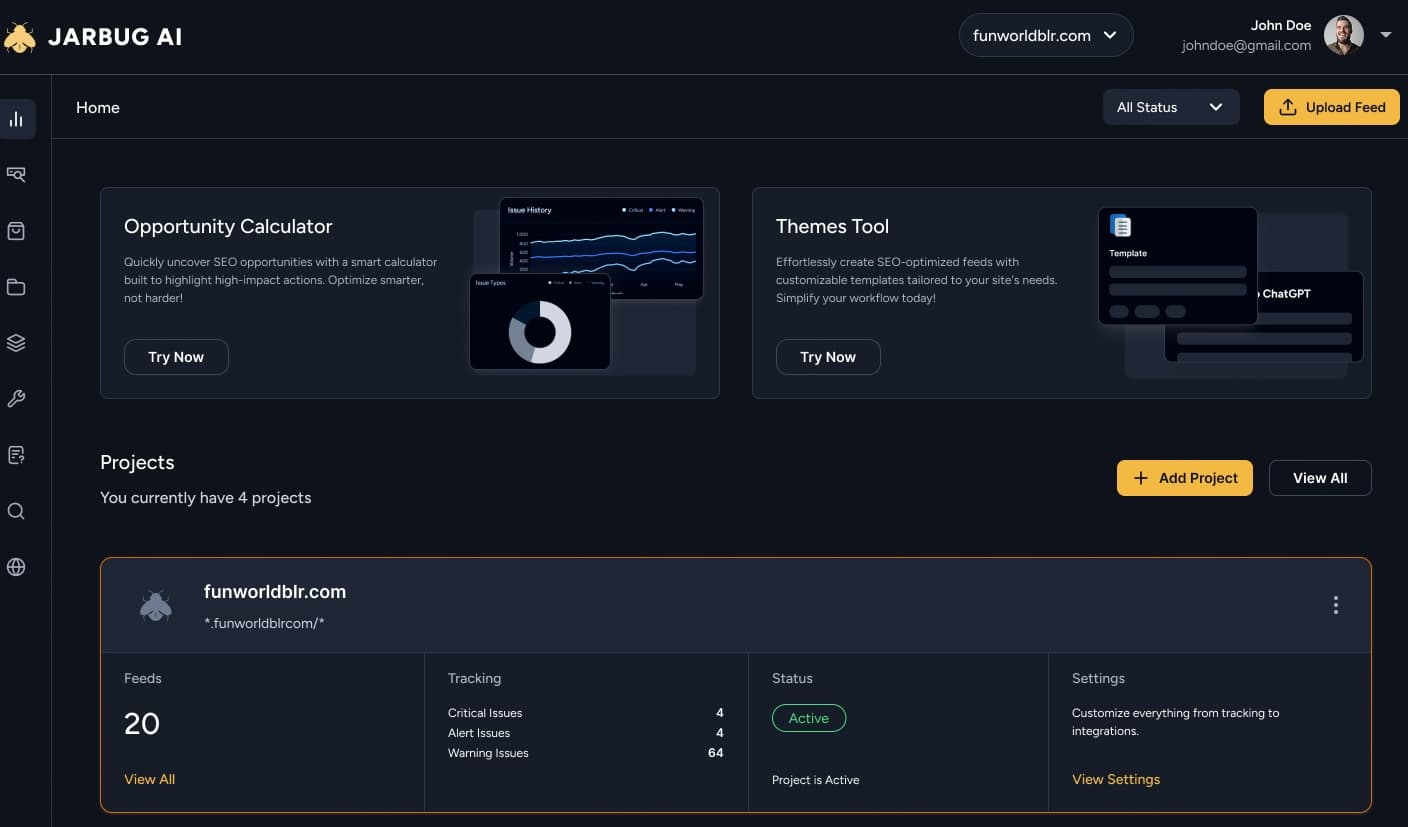The height and width of the screenshot is (827, 1408).
Task: Open View Settings link on project card
Action: [x=1115, y=779]
